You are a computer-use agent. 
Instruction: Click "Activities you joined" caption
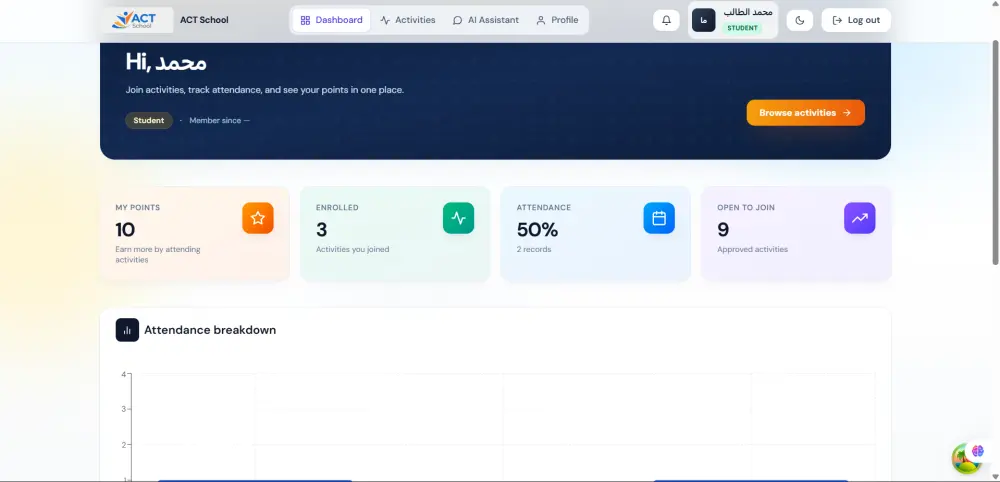coord(352,249)
